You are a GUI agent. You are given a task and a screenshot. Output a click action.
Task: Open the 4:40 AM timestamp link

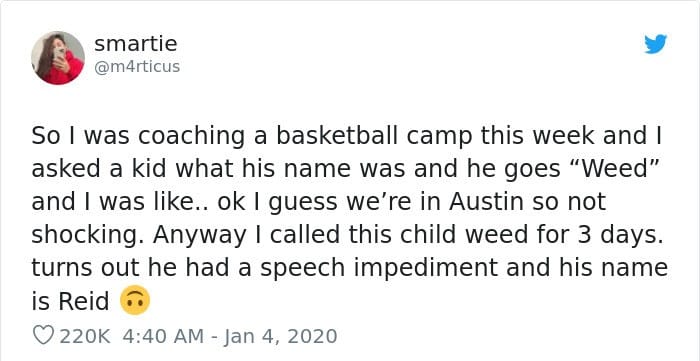(x=162, y=336)
